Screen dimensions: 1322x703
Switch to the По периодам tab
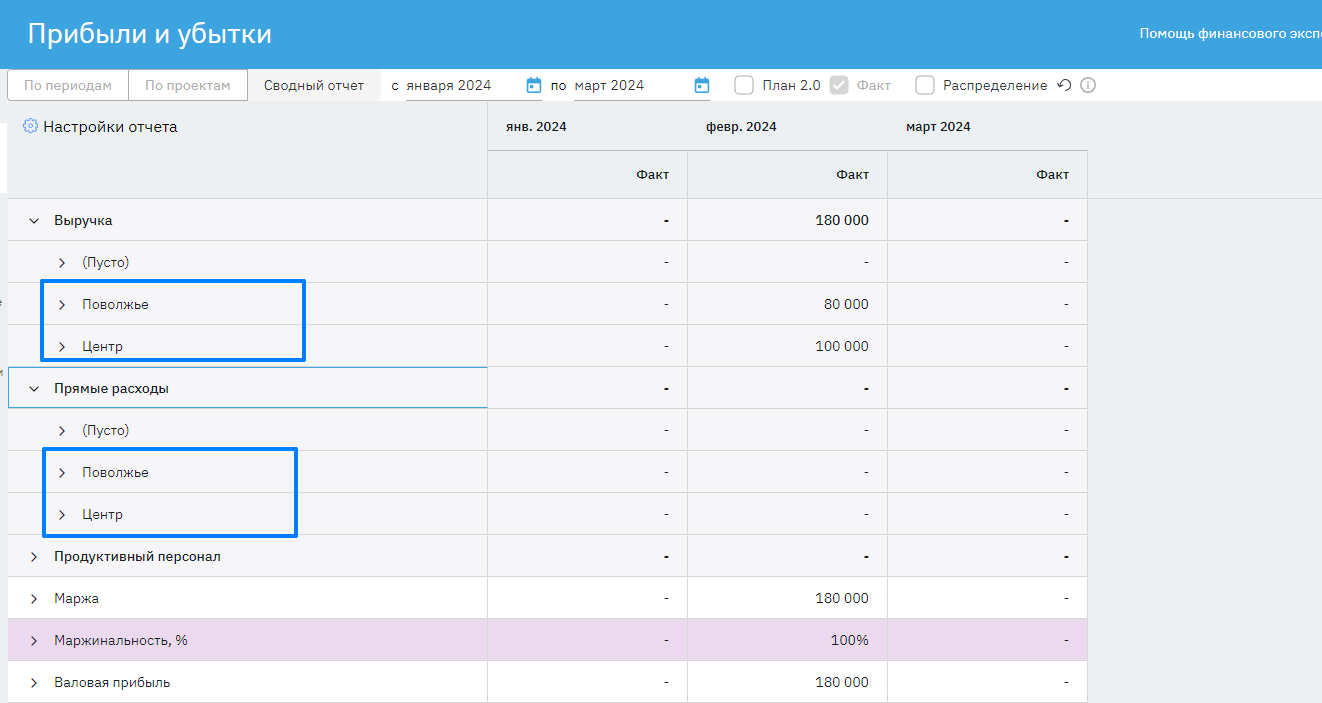click(68, 86)
